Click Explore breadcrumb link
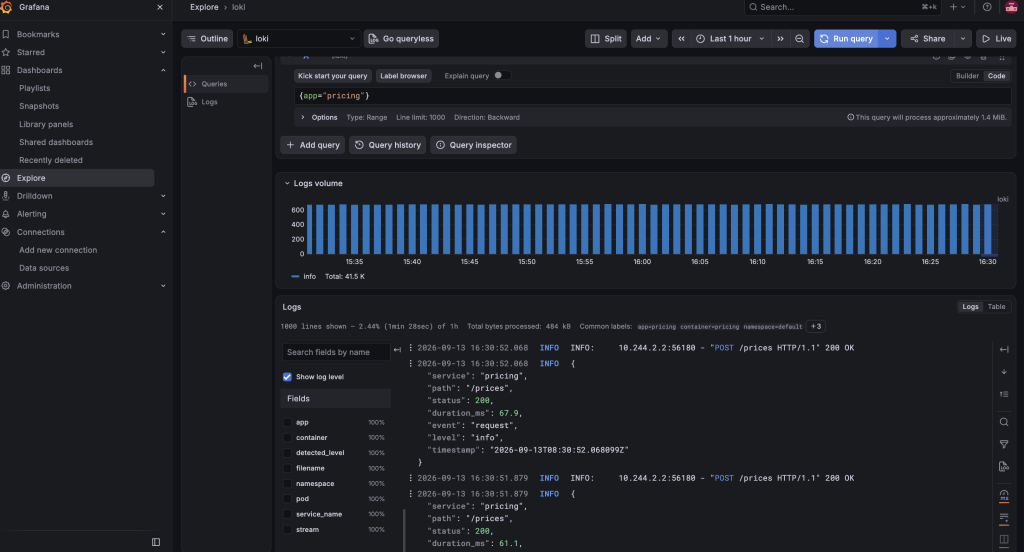Screen dimensions: 1024x552 pos(204,7)
